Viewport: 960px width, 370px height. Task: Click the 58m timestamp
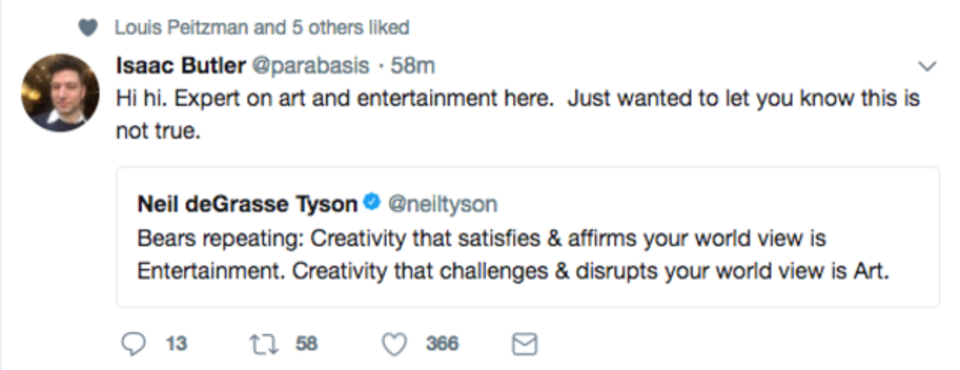[x=413, y=66]
